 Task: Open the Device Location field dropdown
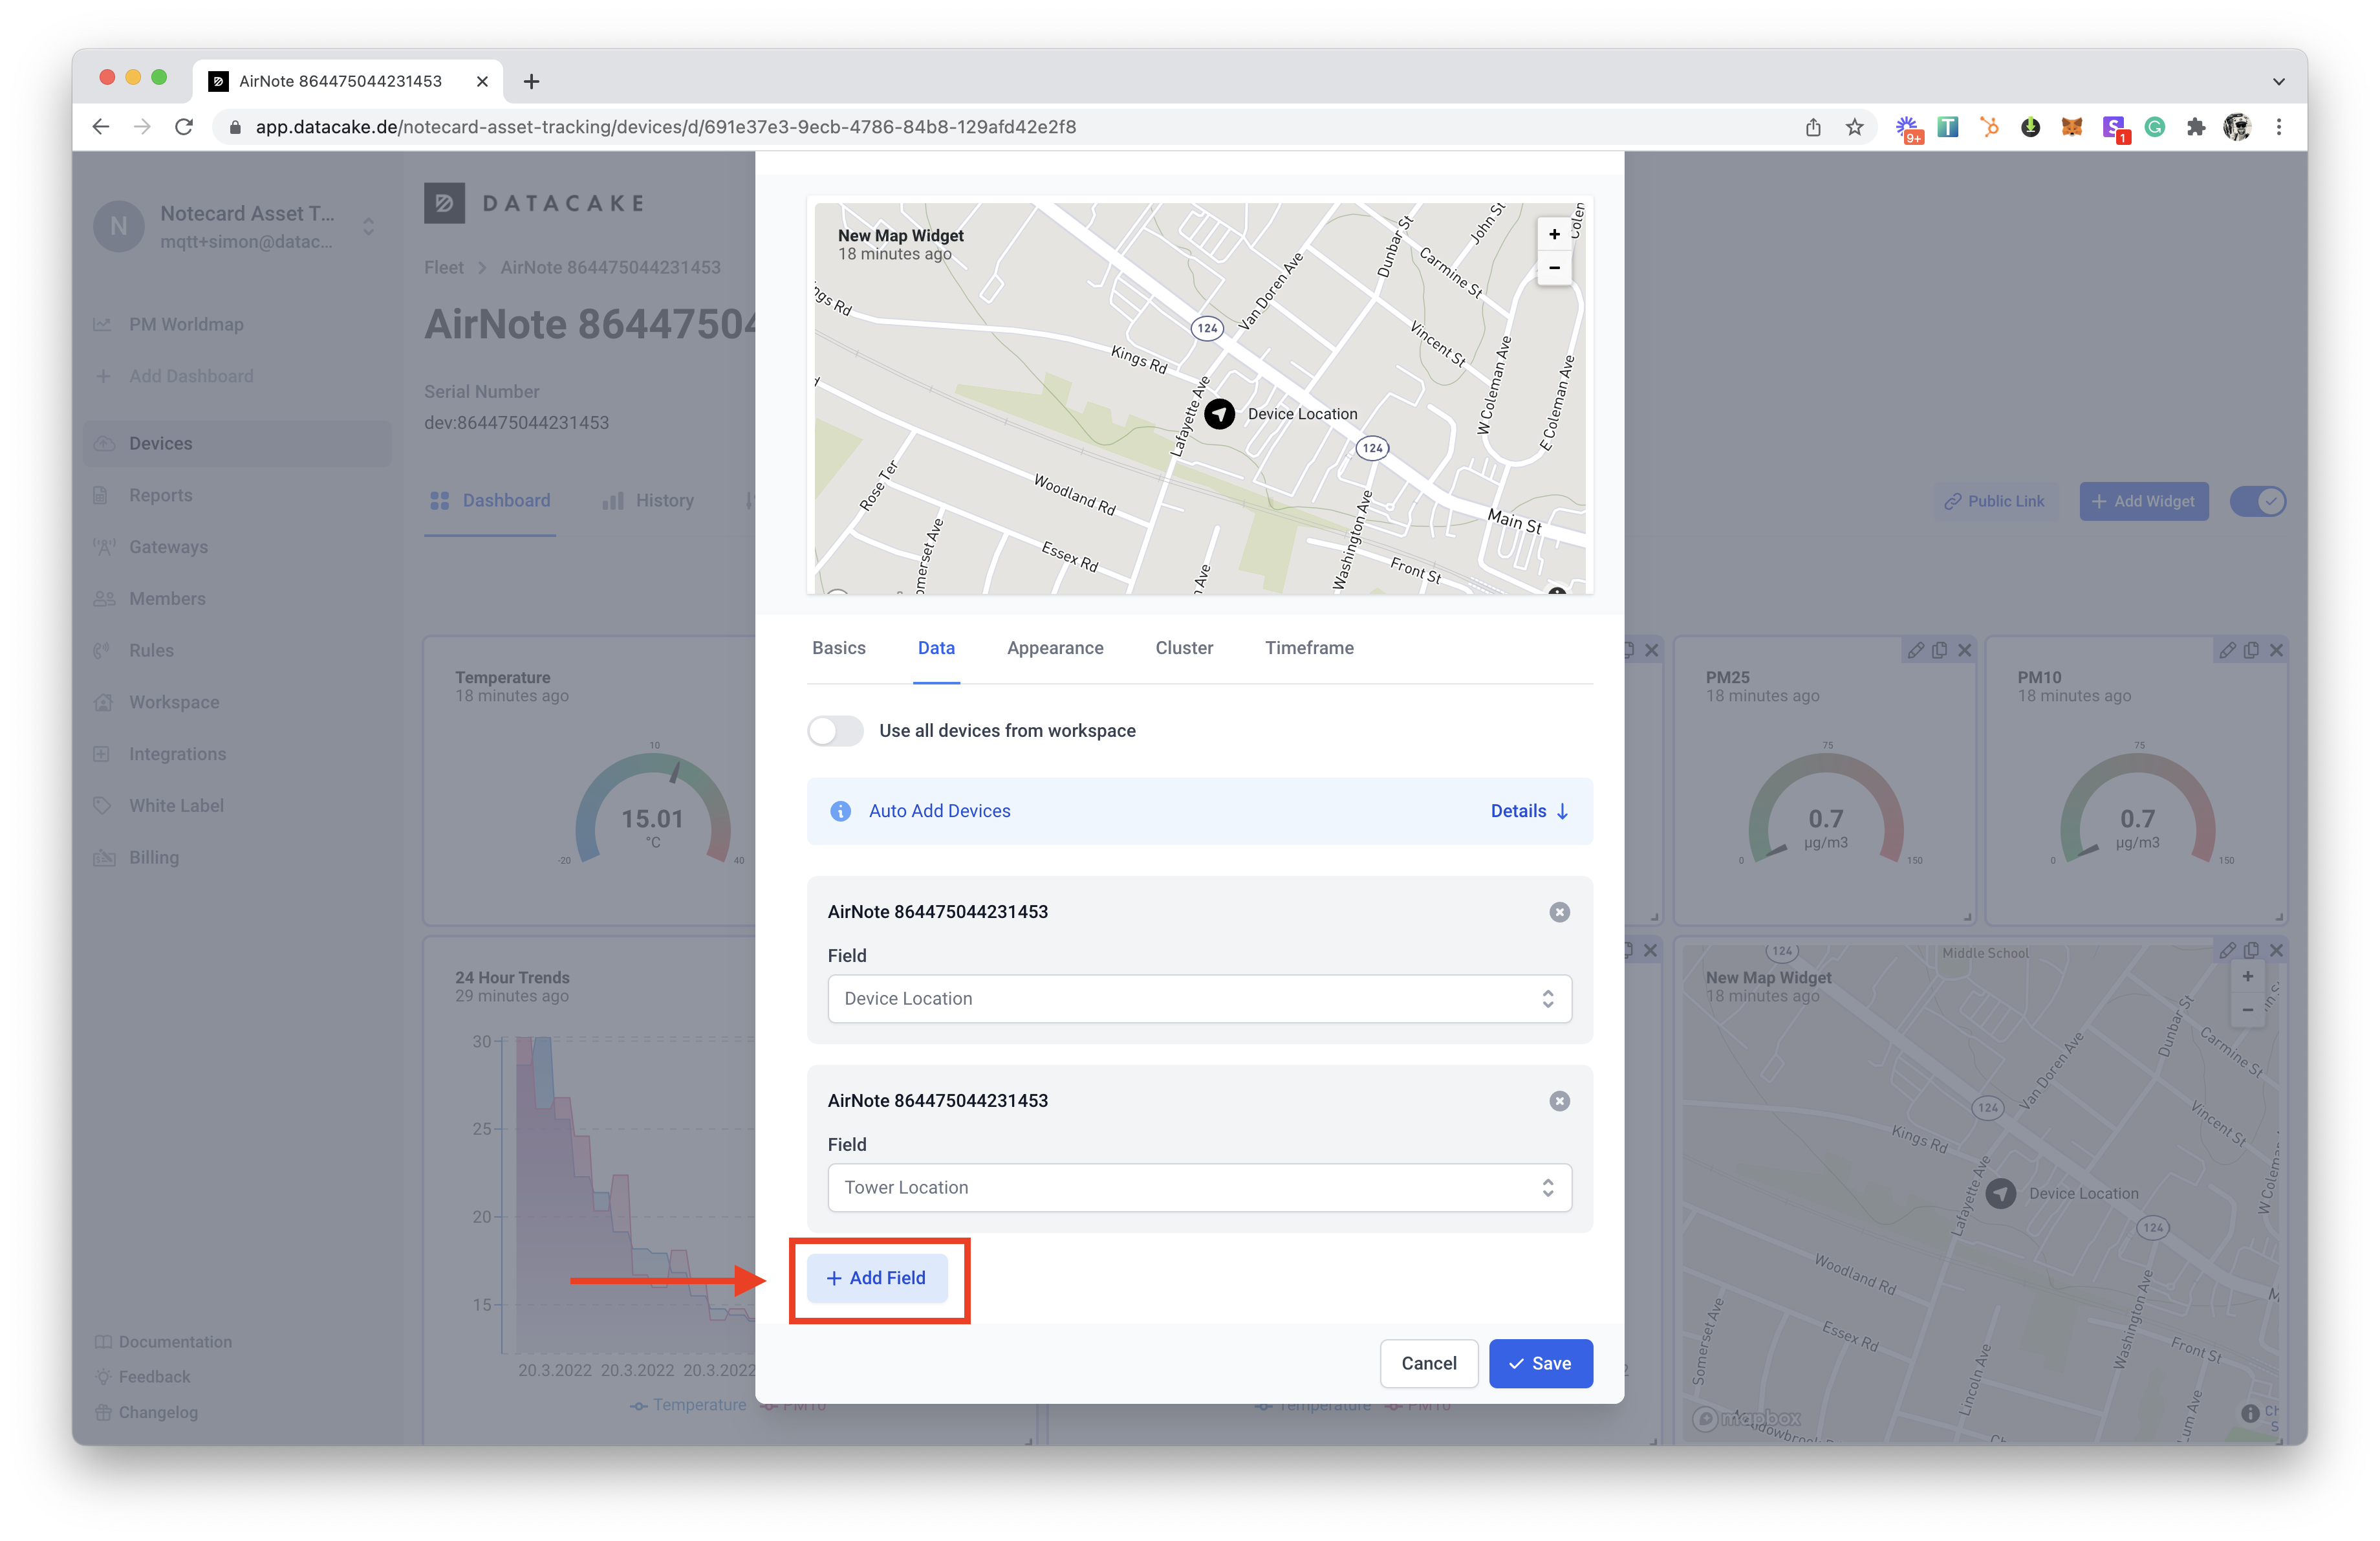pos(1199,998)
